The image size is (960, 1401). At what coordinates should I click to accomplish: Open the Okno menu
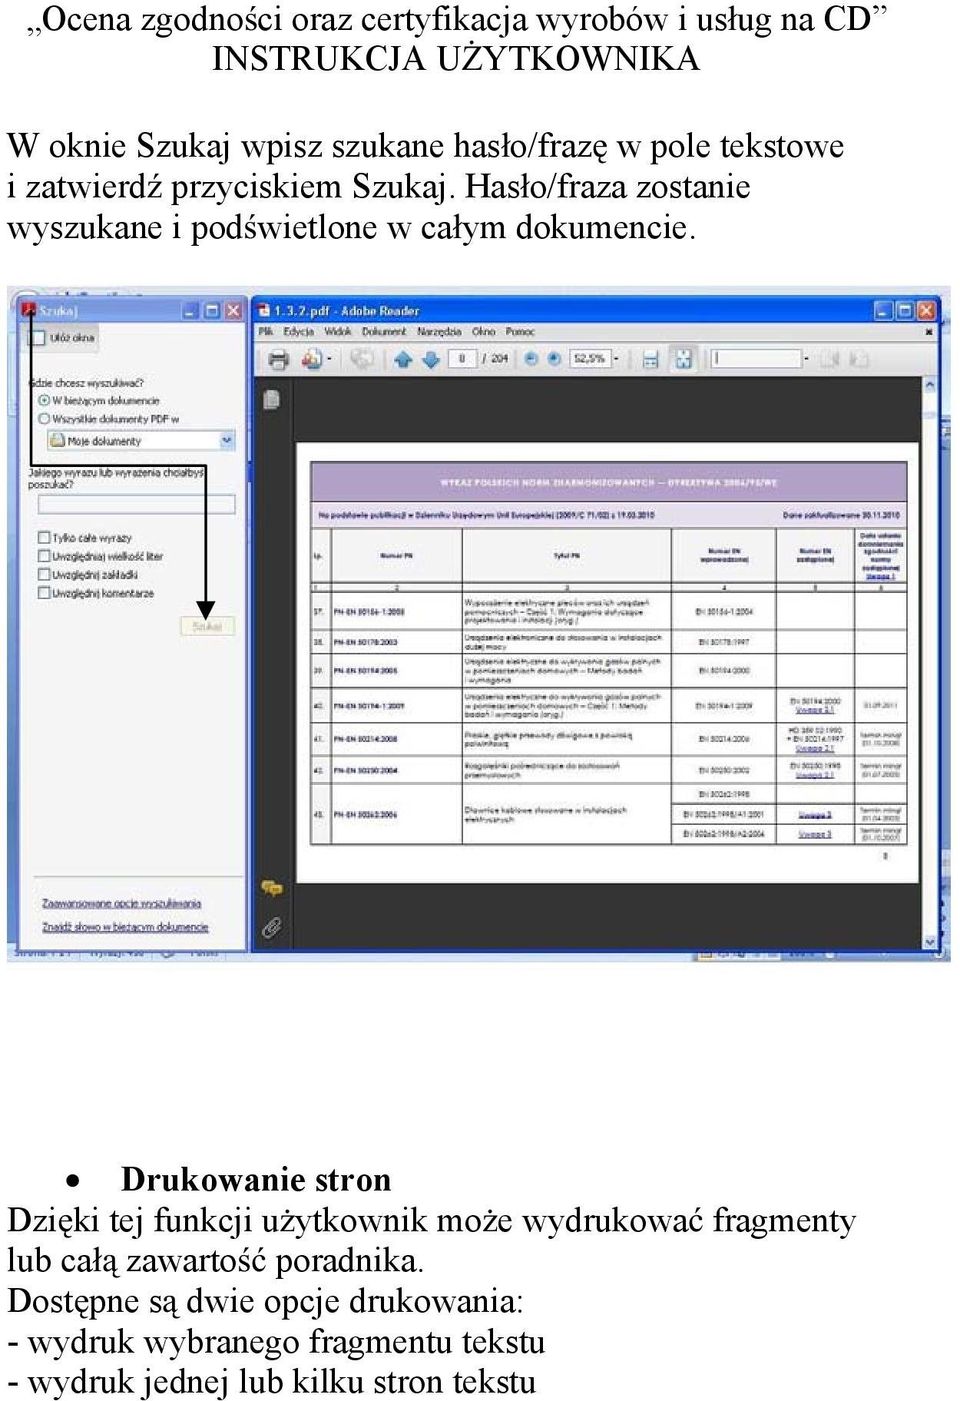[x=484, y=331]
